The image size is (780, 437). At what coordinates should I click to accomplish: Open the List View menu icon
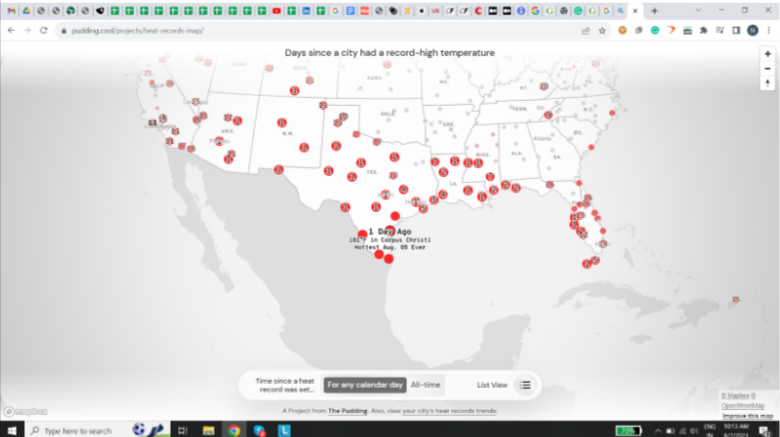(x=525, y=385)
